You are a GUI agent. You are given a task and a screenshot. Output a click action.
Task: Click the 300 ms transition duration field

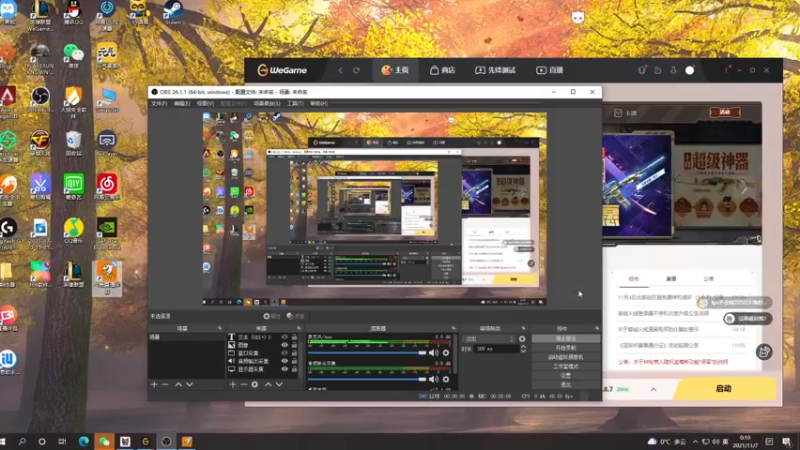[x=496, y=349]
